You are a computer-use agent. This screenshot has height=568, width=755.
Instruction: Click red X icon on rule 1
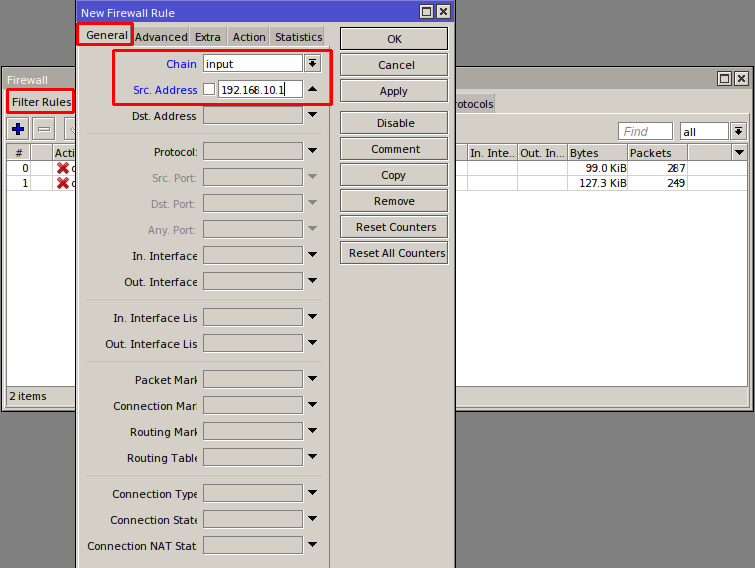(63, 183)
